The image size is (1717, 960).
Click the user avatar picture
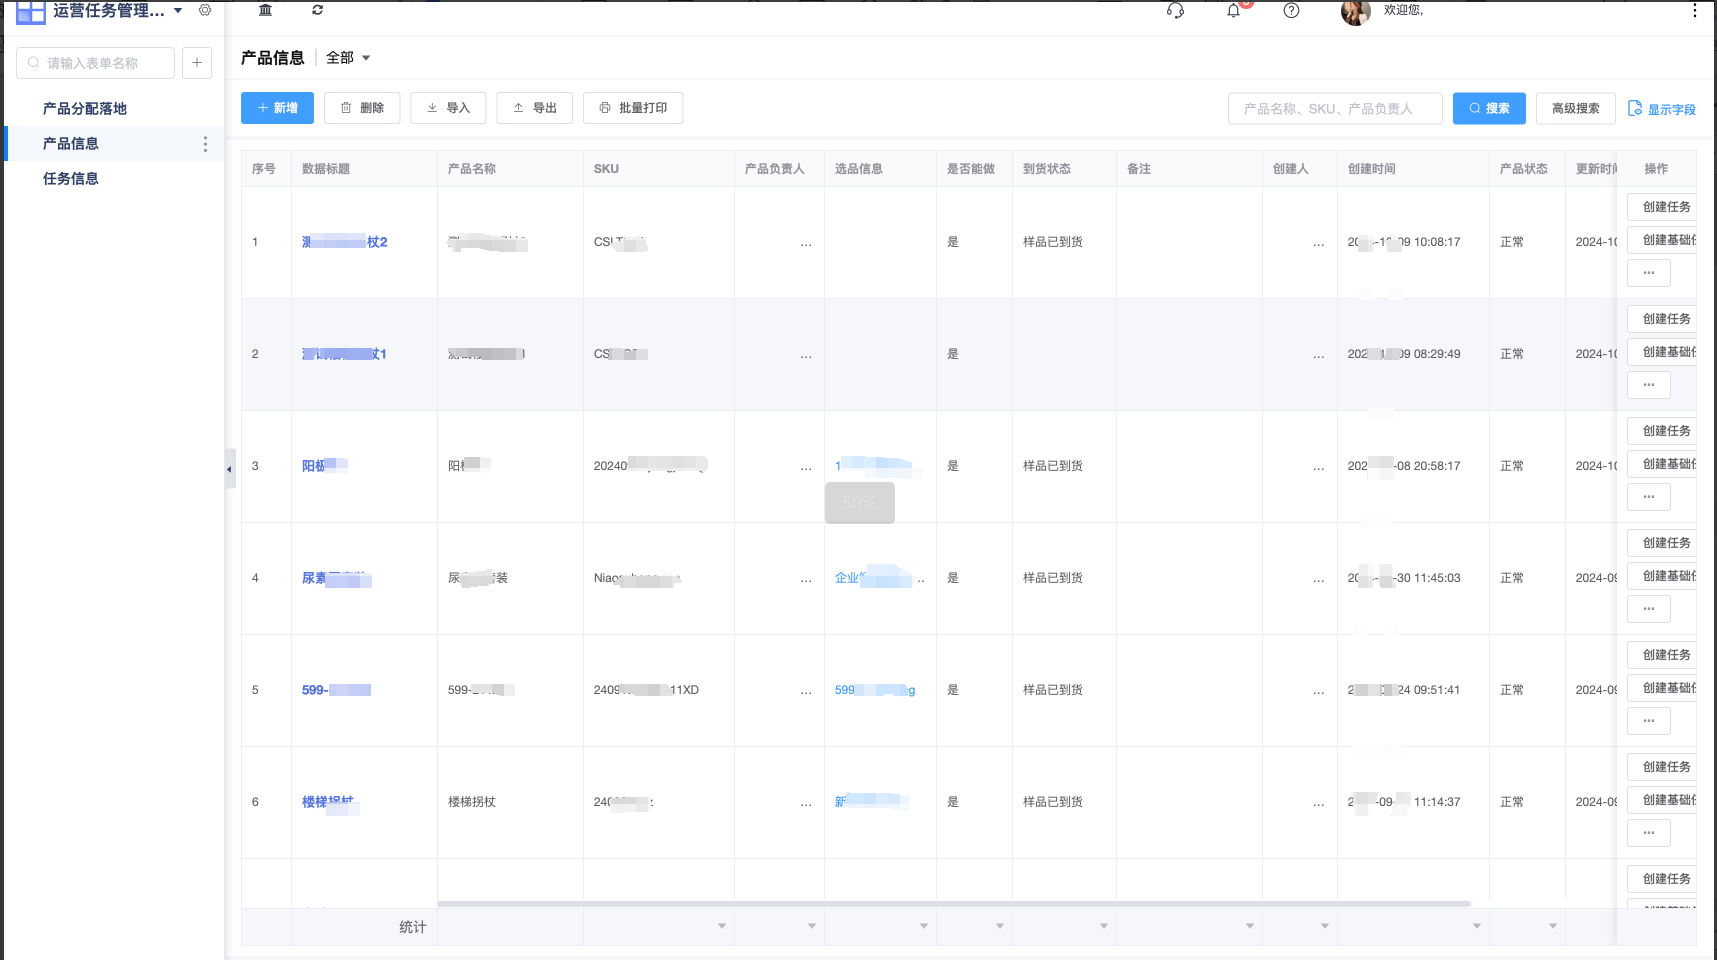tap(1355, 12)
